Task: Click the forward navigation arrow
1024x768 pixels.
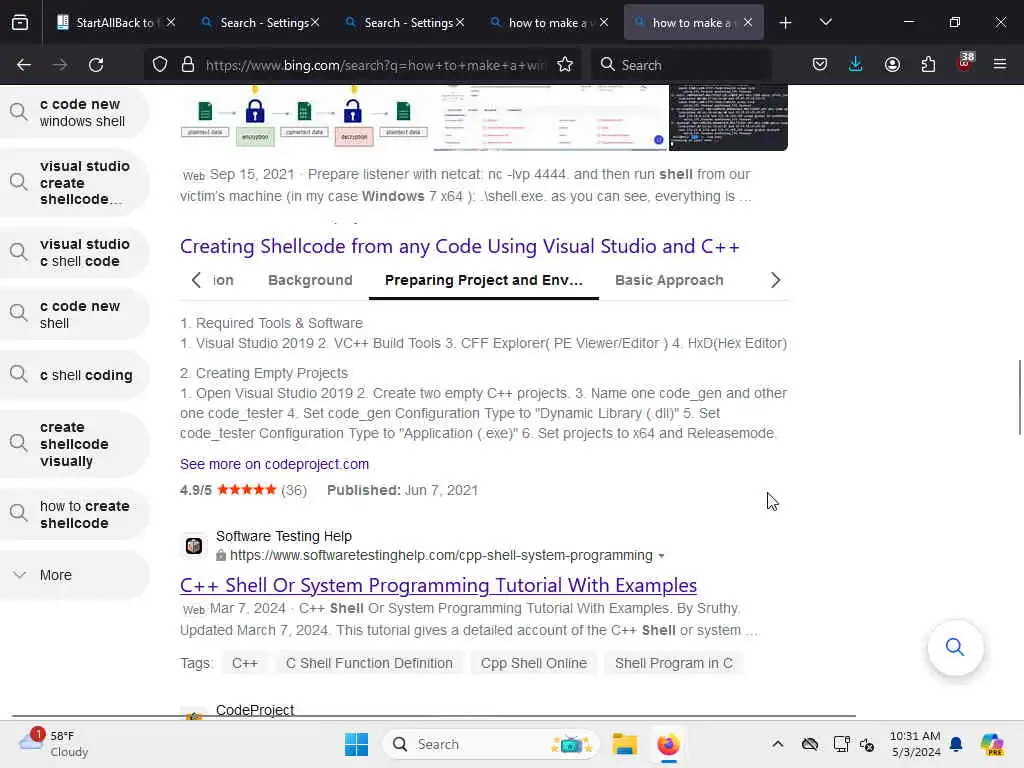Action: coord(60,65)
